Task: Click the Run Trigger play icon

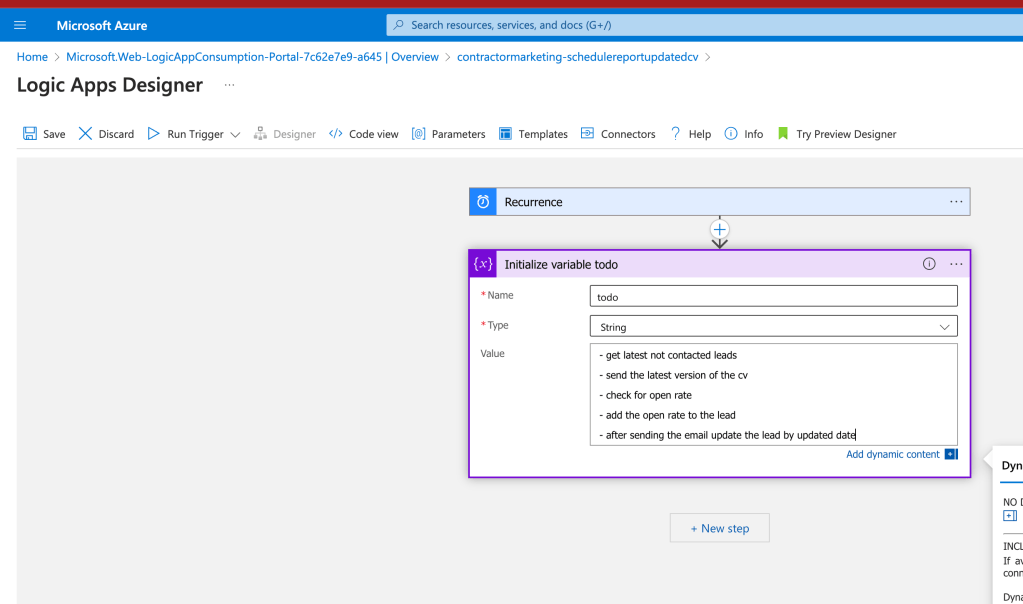Action: point(153,134)
